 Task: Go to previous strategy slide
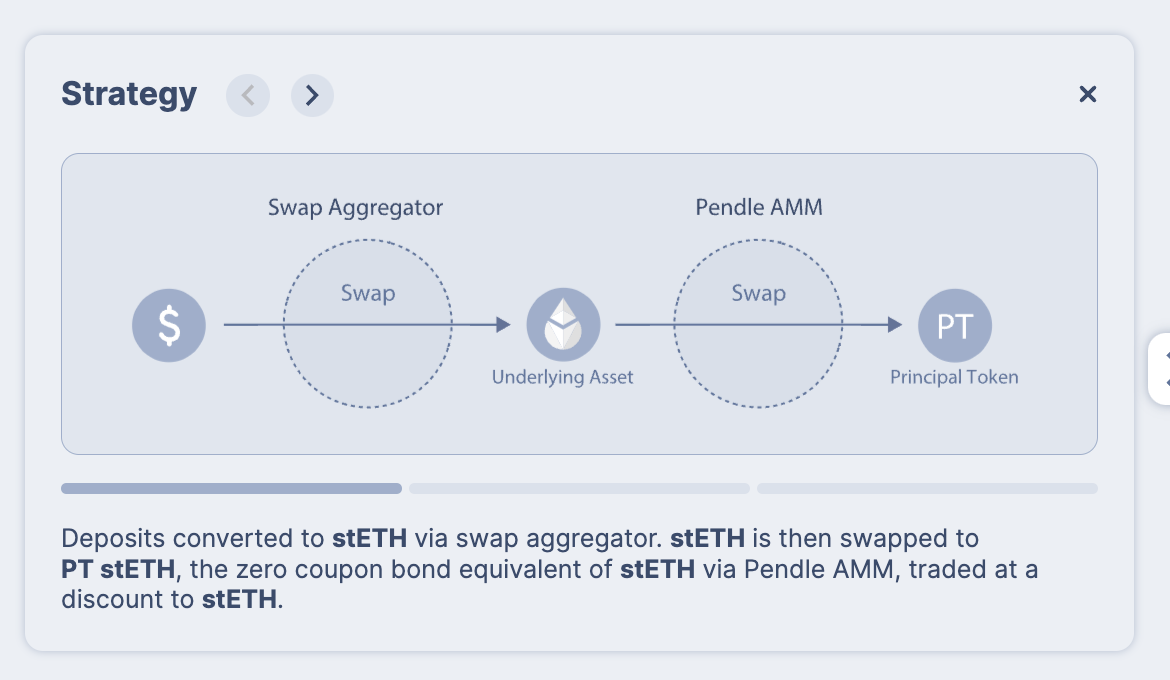click(248, 95)
